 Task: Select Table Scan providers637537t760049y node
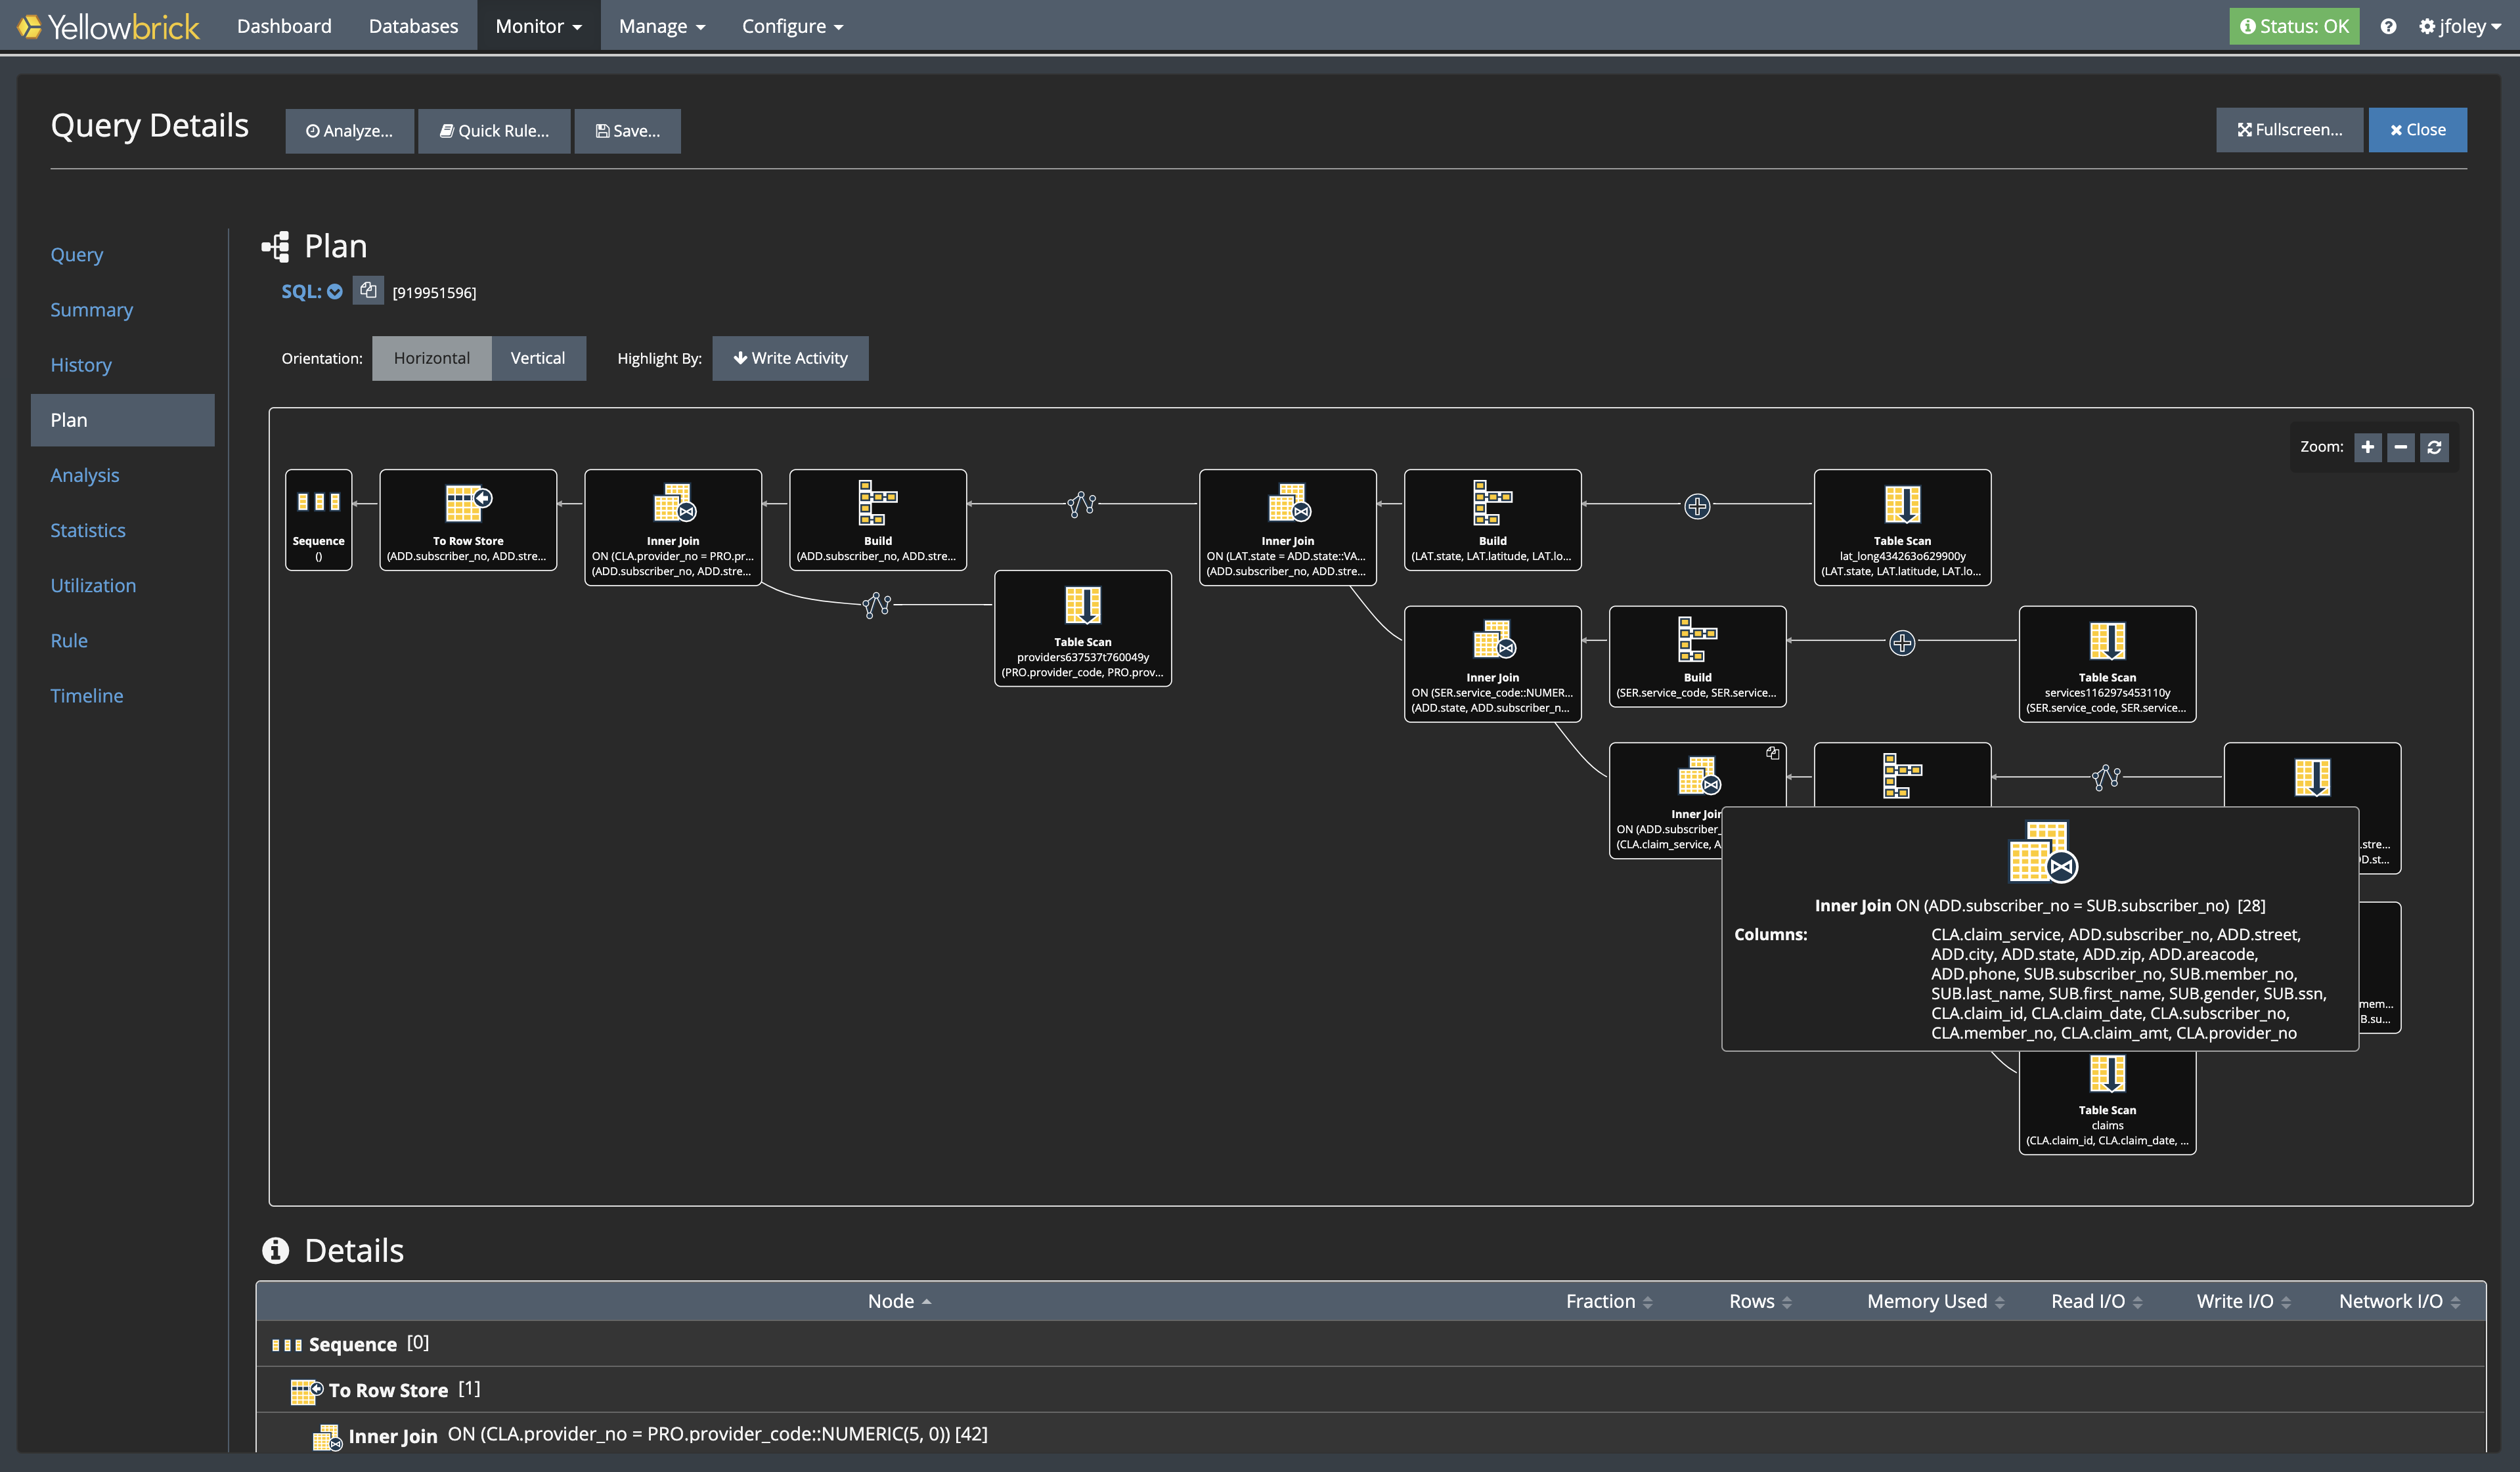coord(1083,628)
